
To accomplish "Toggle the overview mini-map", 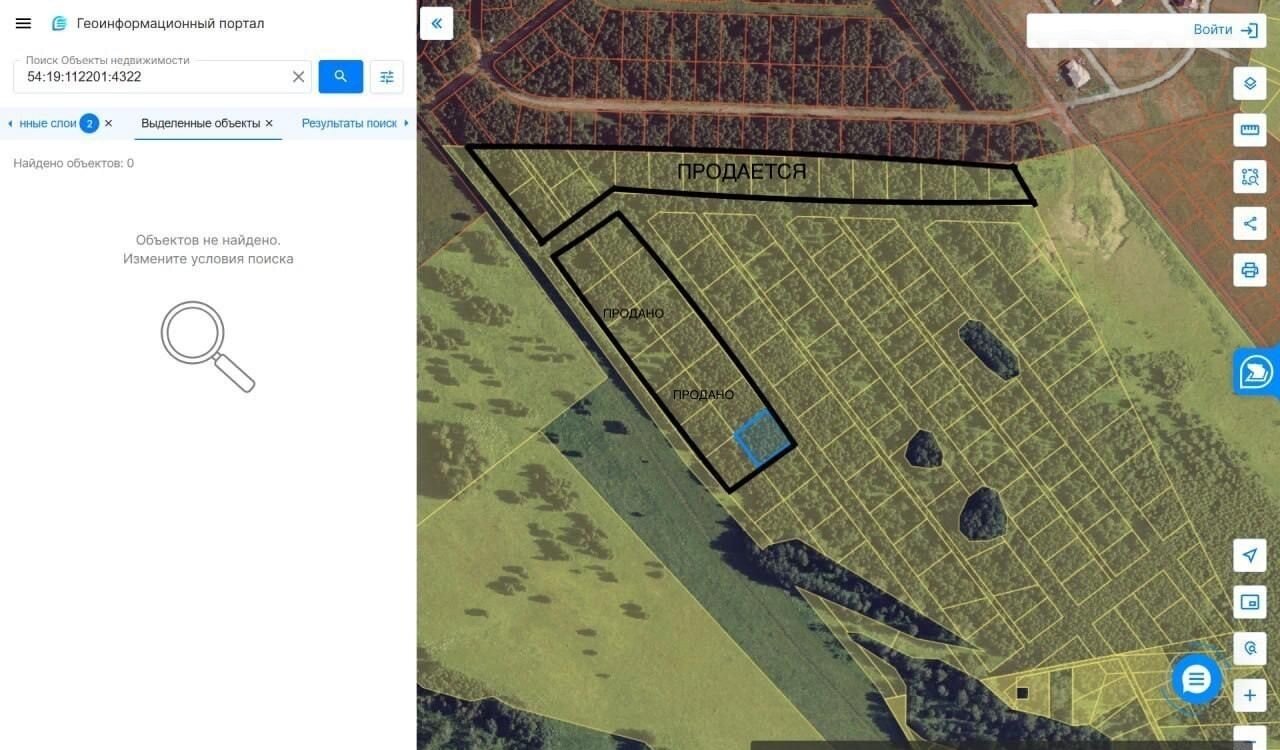I will point(1250,601).
